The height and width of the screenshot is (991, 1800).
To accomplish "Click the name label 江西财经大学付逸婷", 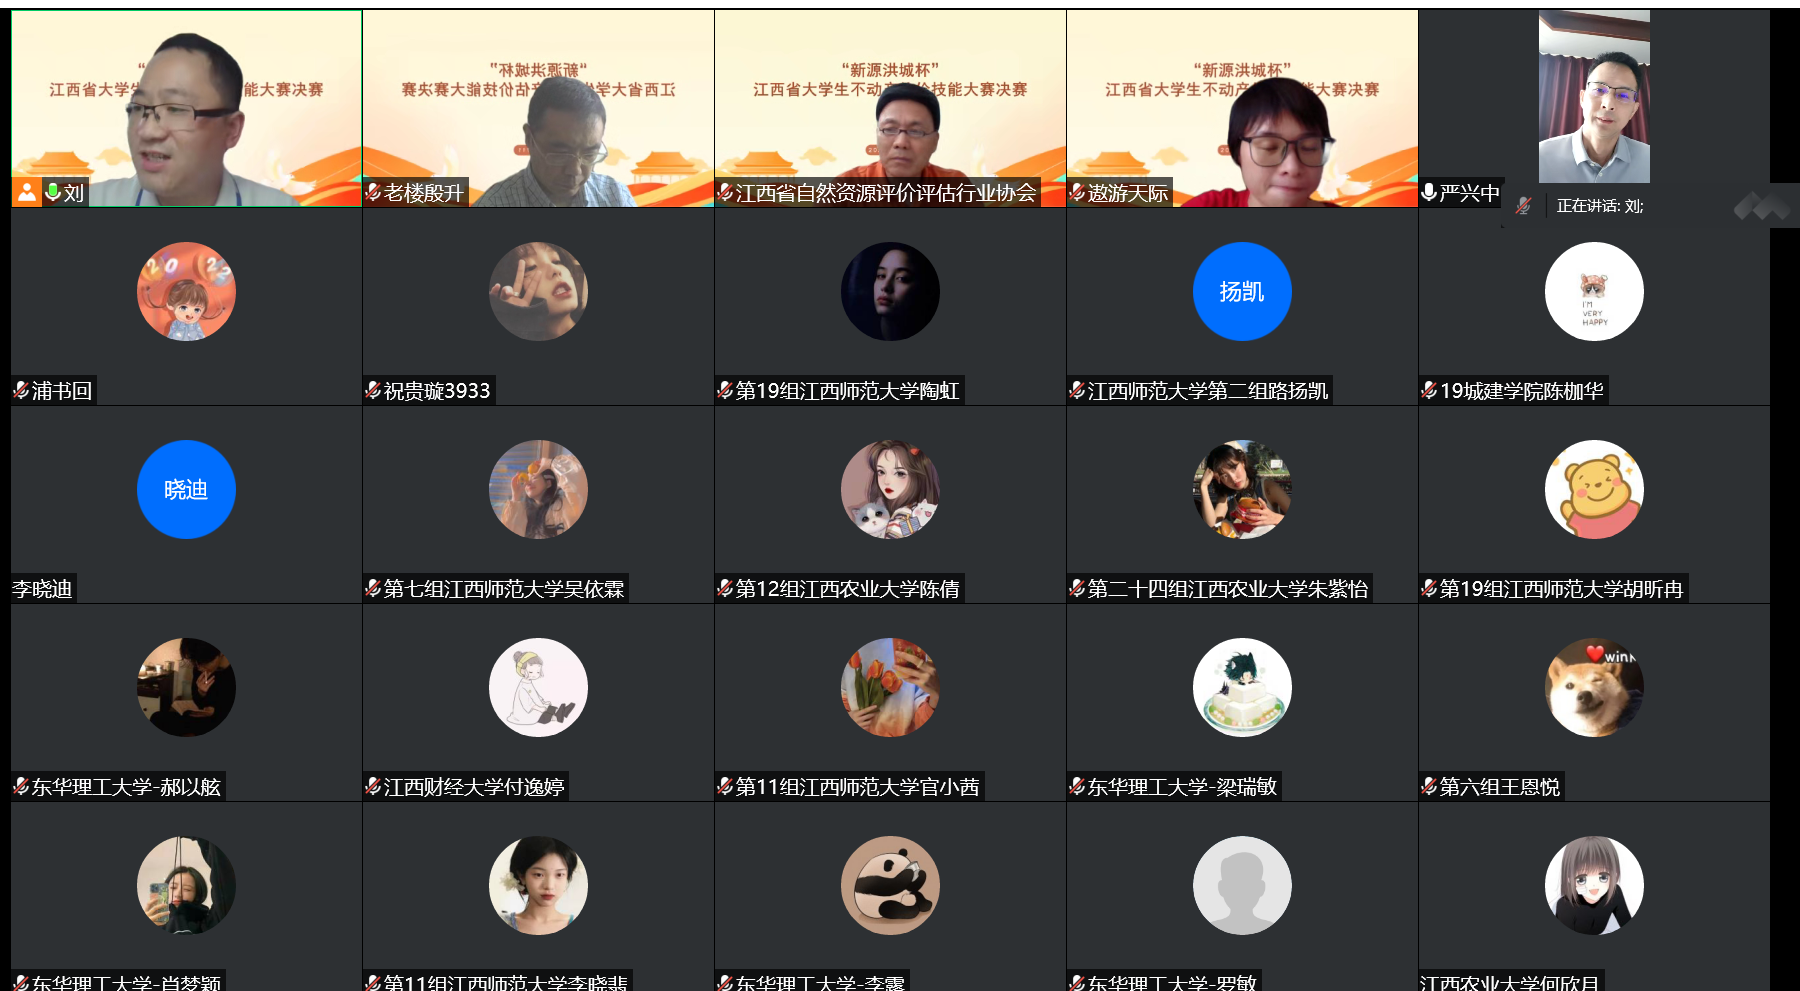I will click(474, 787).
